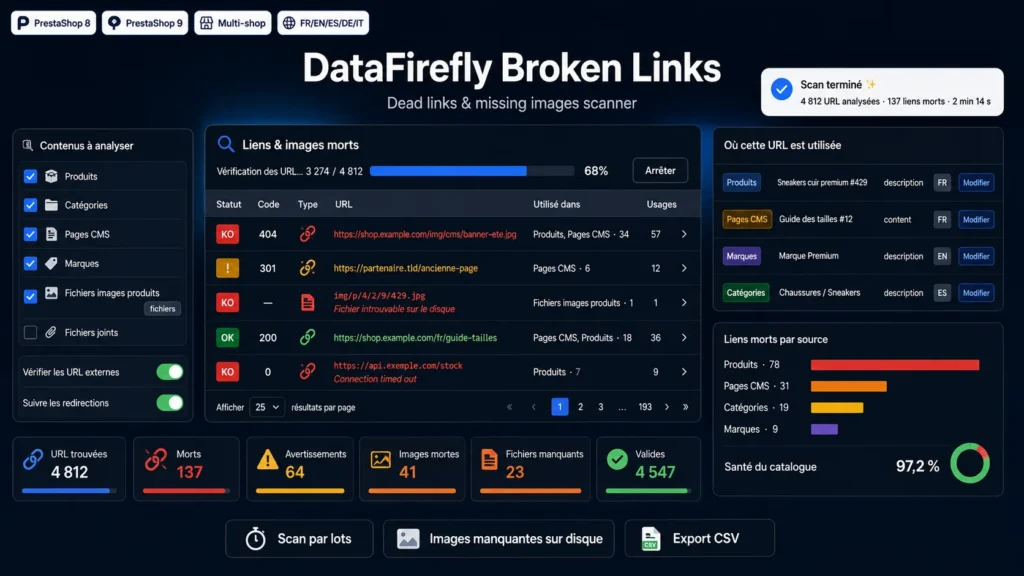Toggle Vérifier les URL externes switch
The image size is (1024, 576).
click(170, 372)
